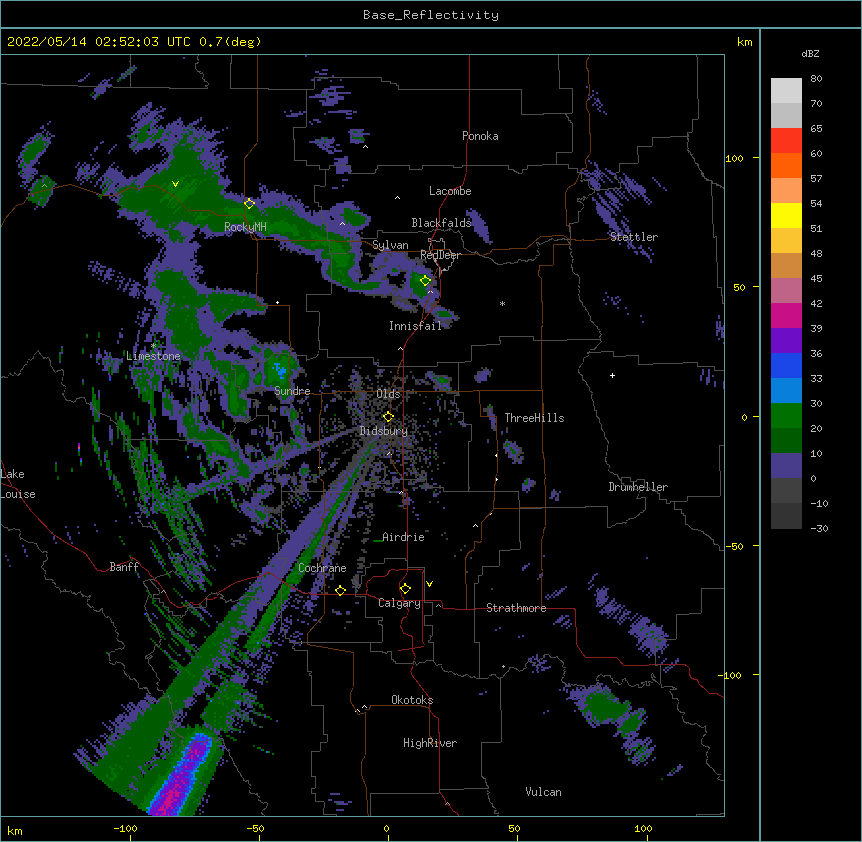Screen dimensions: 862x842
Task: Select the yellow diamond marker below Cochrane
Action: tap(341, 591)
